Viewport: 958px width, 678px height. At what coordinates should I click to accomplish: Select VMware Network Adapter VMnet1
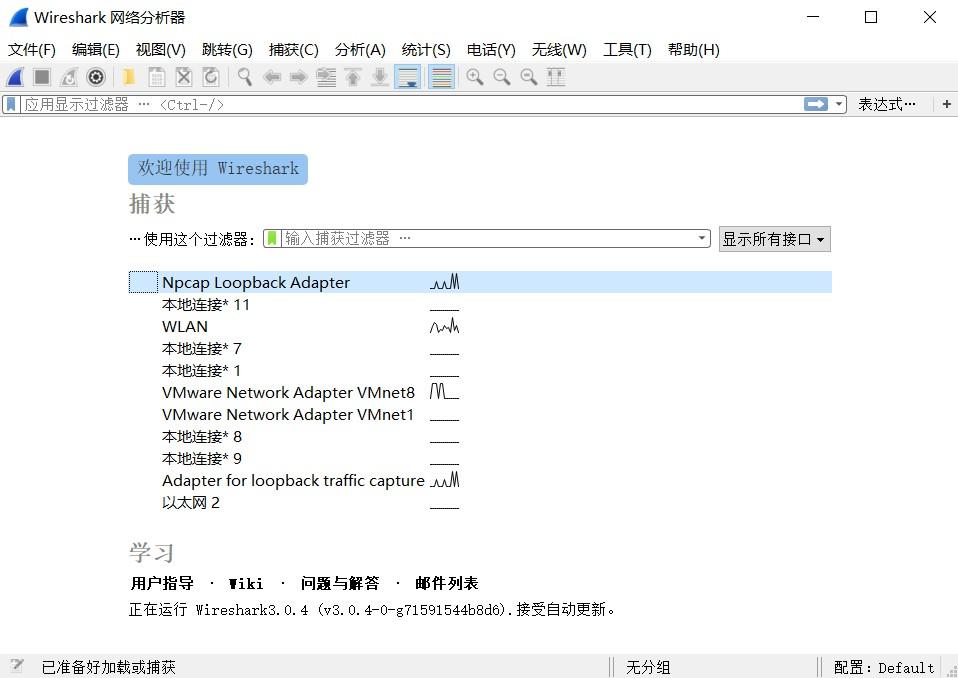point(480,414)
